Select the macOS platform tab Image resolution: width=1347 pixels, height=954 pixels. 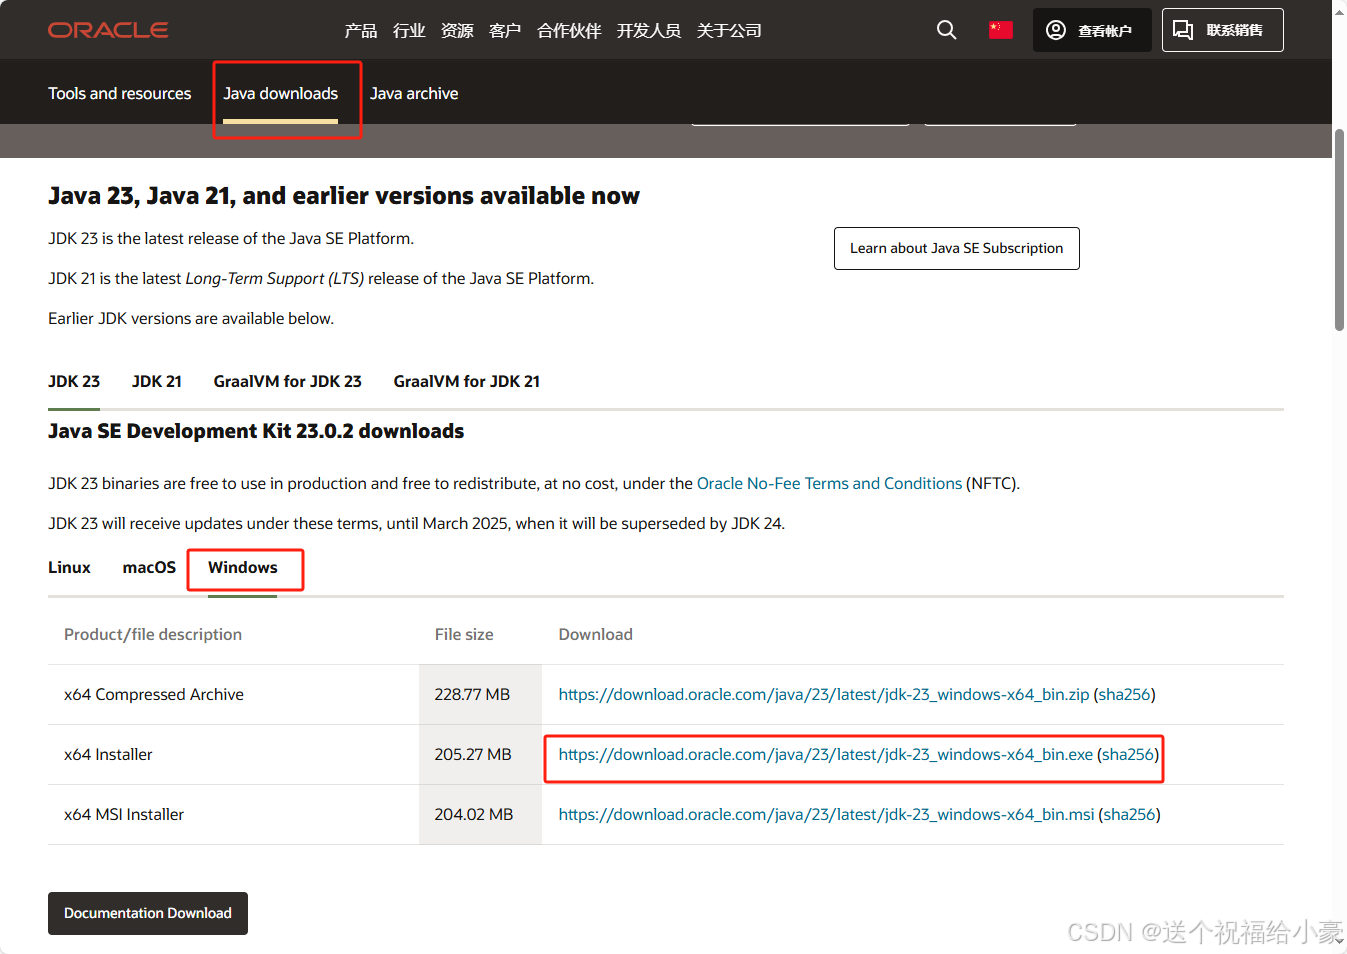(x=149, y=567)
